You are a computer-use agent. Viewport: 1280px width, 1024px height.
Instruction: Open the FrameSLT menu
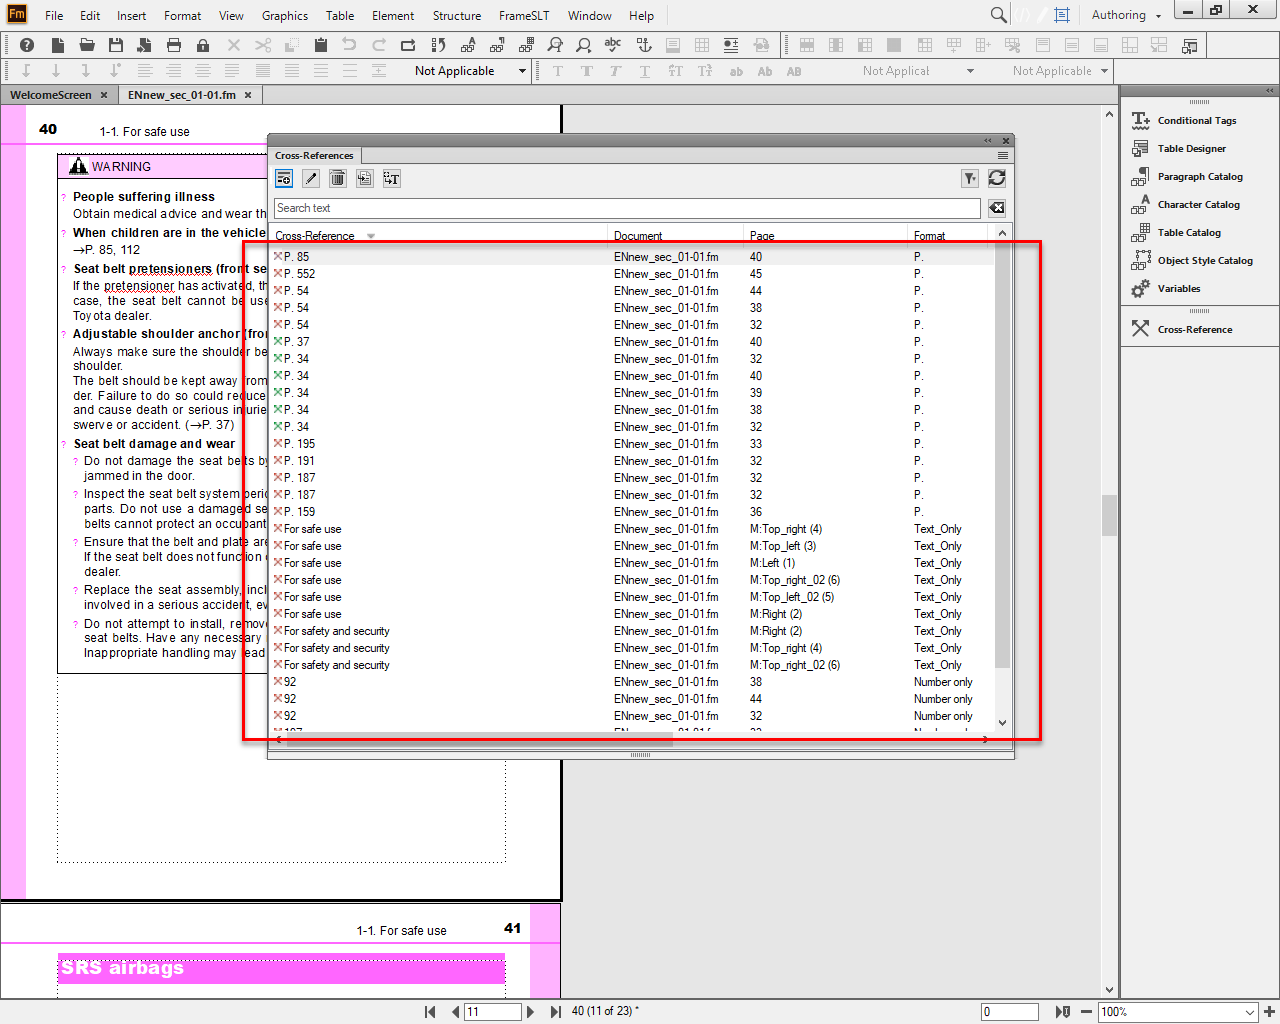(x=523, y=15)
